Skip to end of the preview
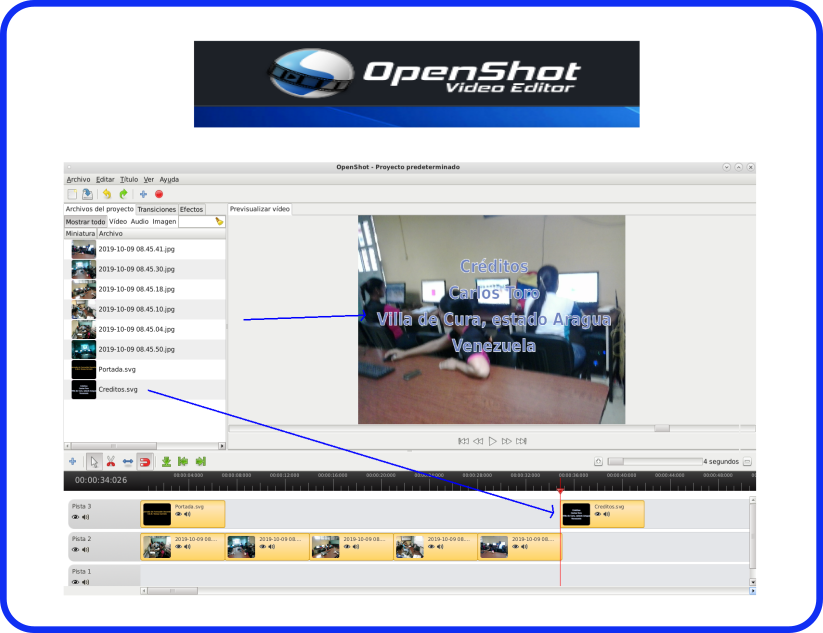The width and height of the screenshot is (823, 633). [x=521, y=441]
